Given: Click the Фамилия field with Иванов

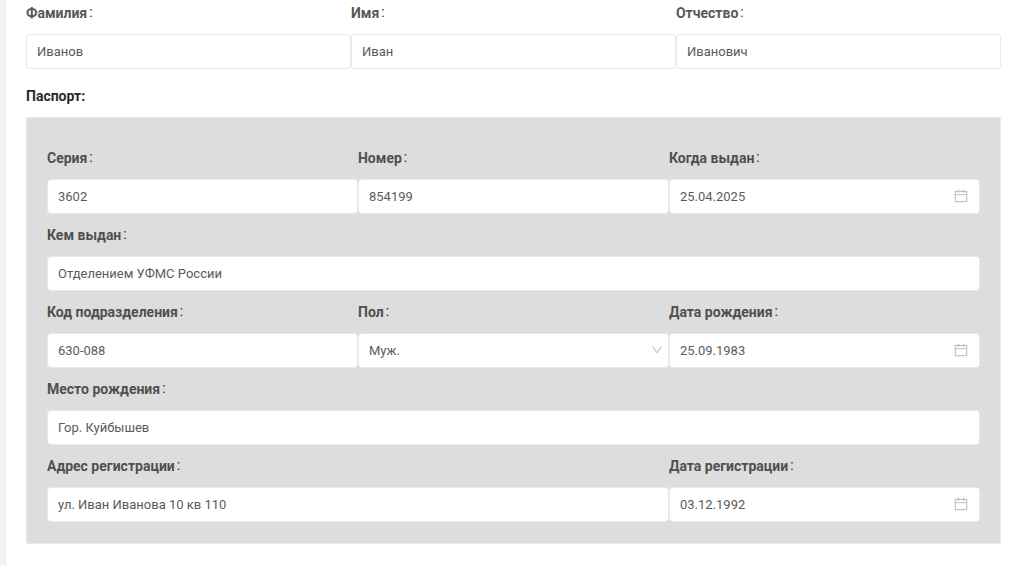Looking at the screenshot, I should pyautogui.click(x=188, y=52).
